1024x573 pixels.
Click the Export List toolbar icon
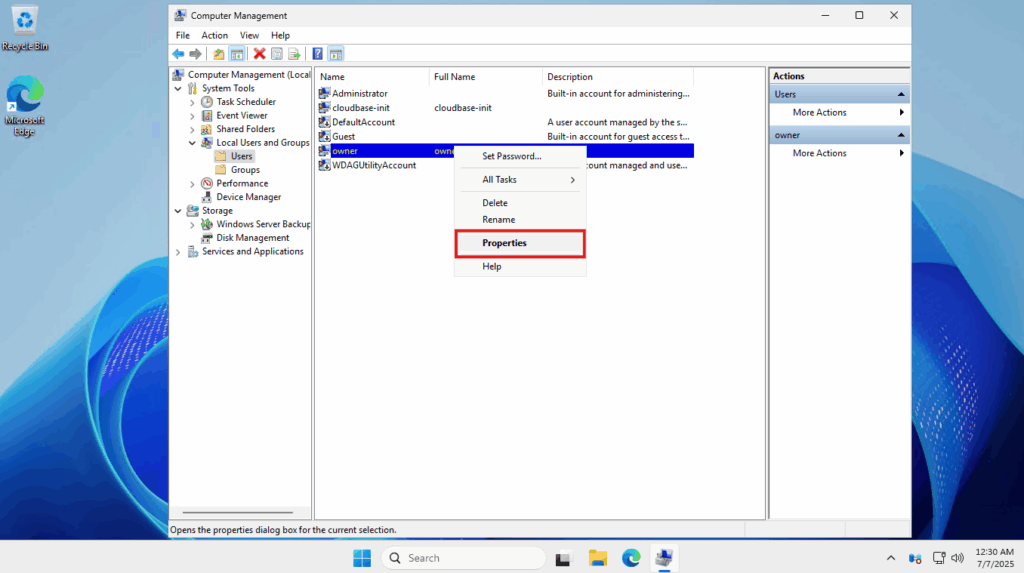(294, 54)
